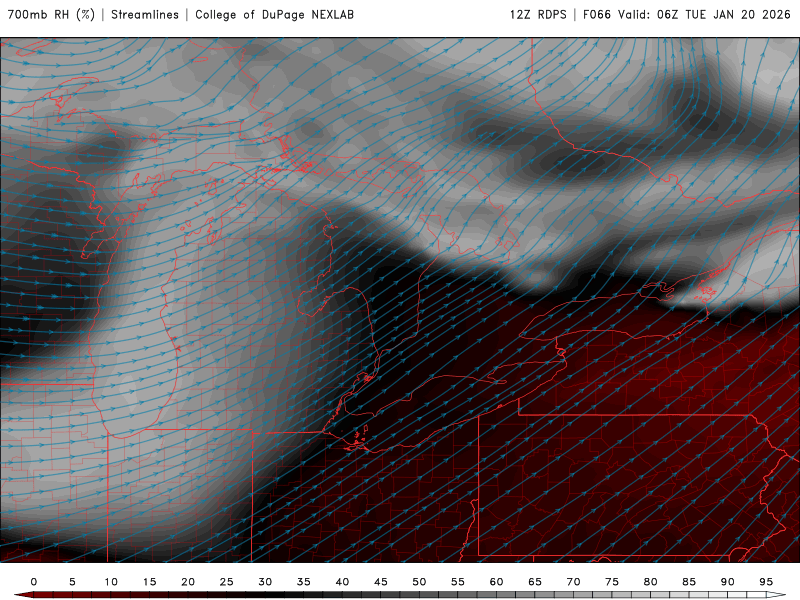Click the colorbar label "10"
The image size is (800, 600).
coord(111,582)
